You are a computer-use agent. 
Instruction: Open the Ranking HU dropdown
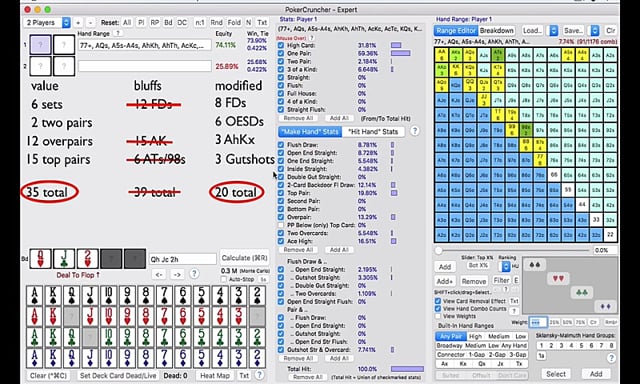click(506, 266)
